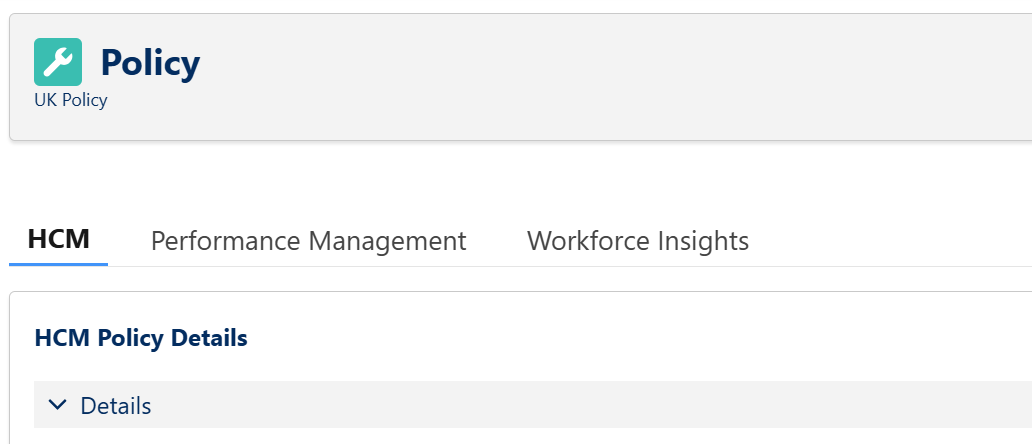
Task: Click the teal wrench Policy icon
Action: click(58, 62)
